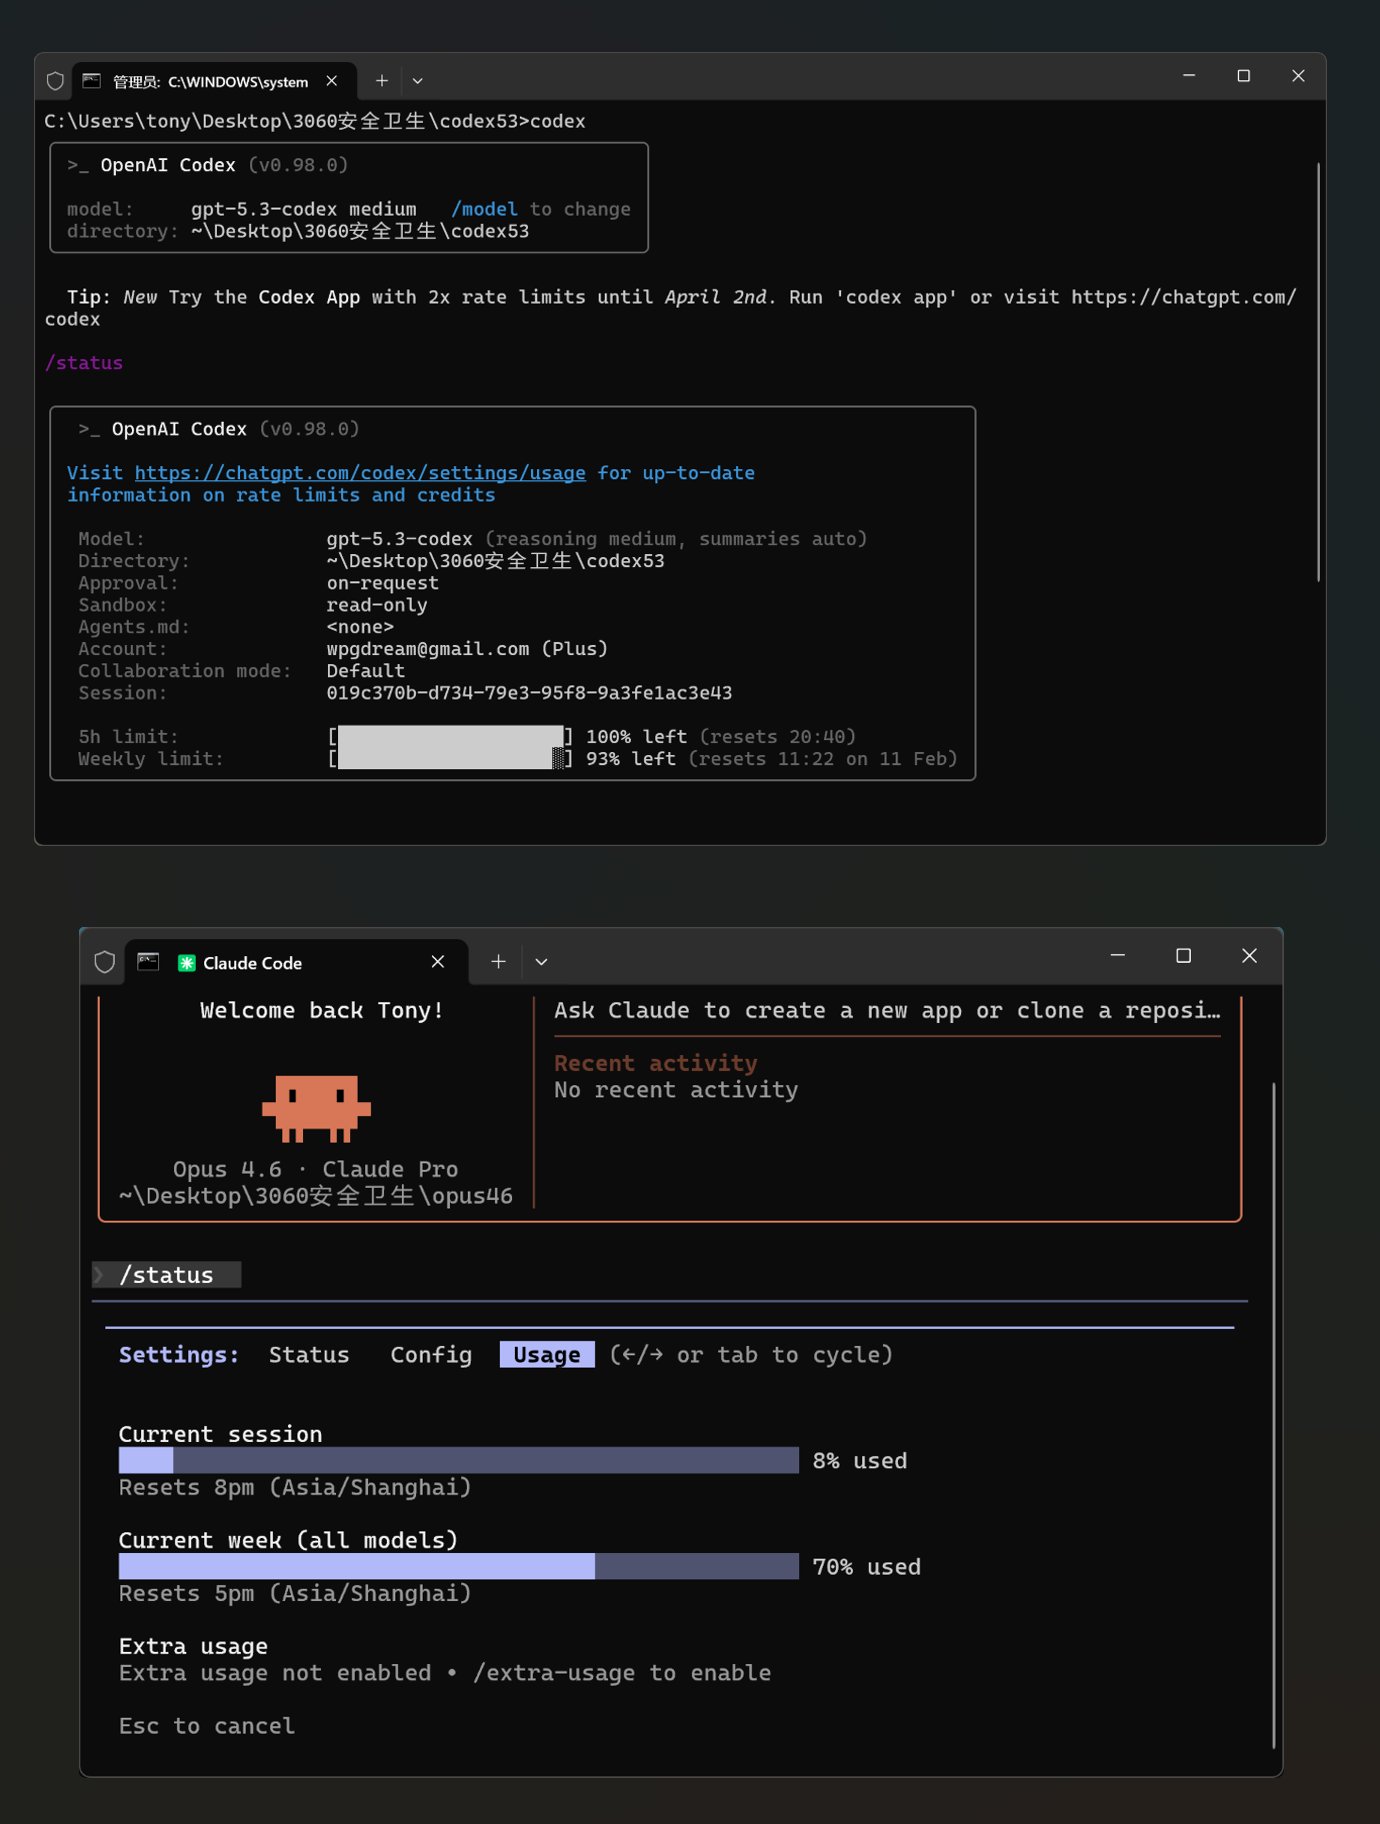Click the shield icon in Claude Code window
The width and height of the screenshot is (1380, 1824).
pos(104,962)
